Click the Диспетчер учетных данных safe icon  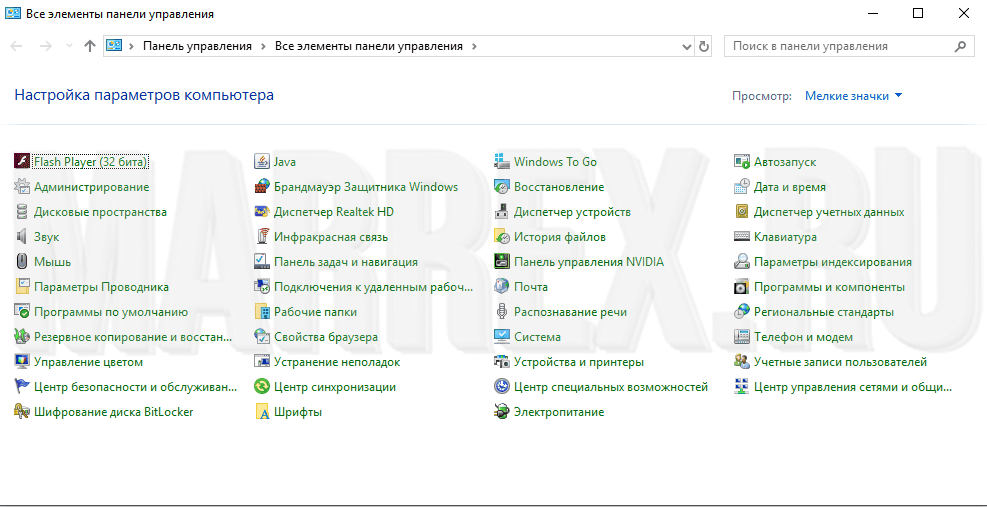coord(742,212)
